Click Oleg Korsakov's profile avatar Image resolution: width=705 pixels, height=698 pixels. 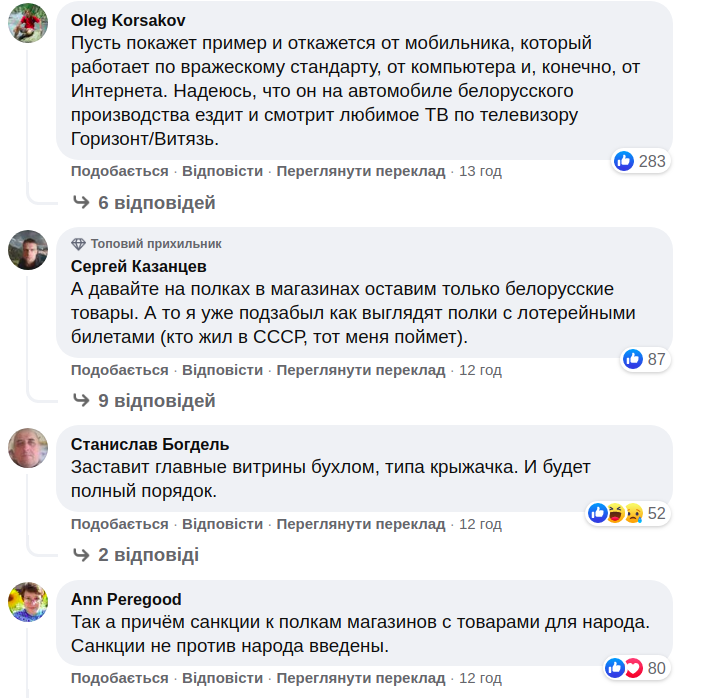click(x=28, y=23)
